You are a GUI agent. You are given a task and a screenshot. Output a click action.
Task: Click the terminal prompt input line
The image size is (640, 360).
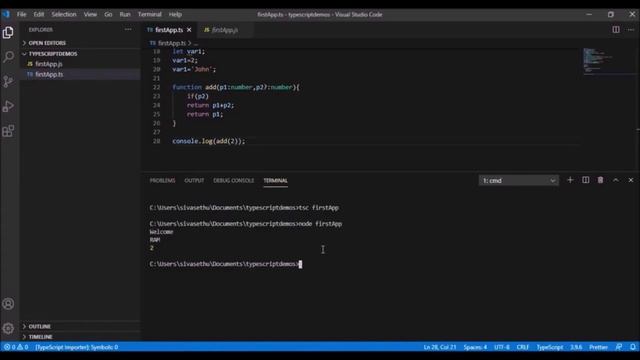(x=226, y=264)
